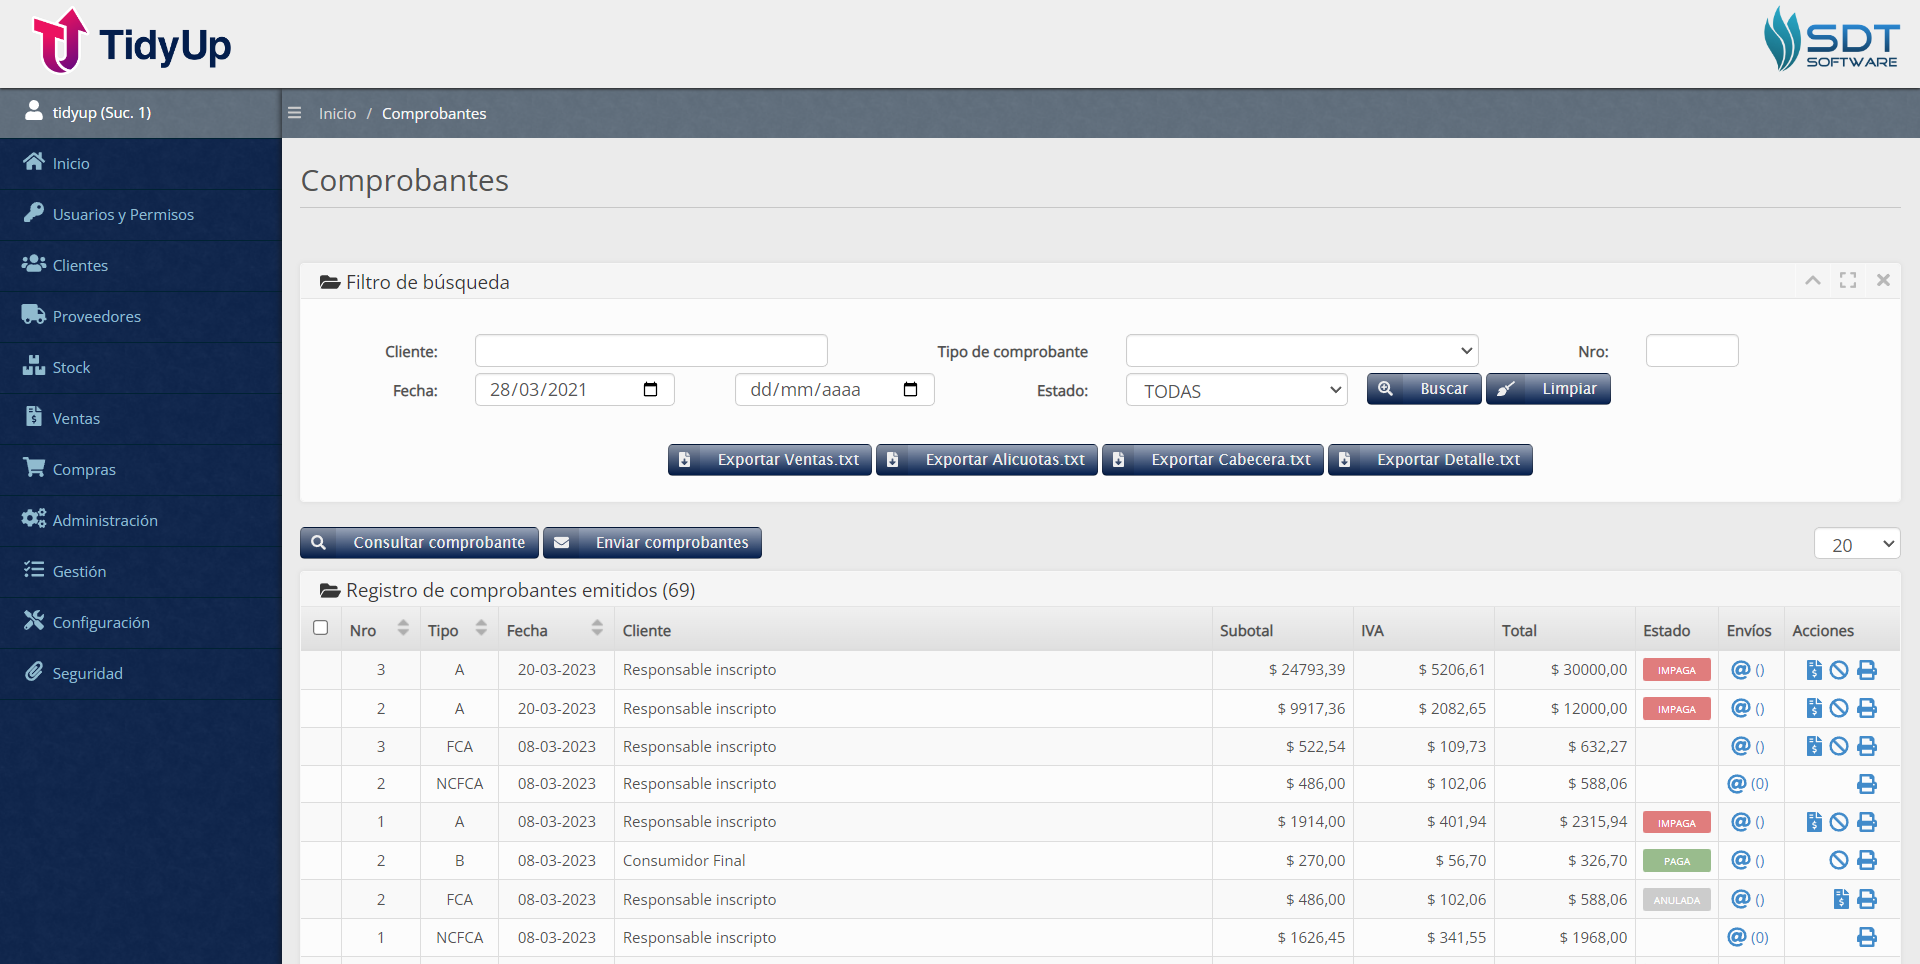This screenshot has height=964, width=1920.
Task: Focus the Cliente input field
Action: point(651,351)
